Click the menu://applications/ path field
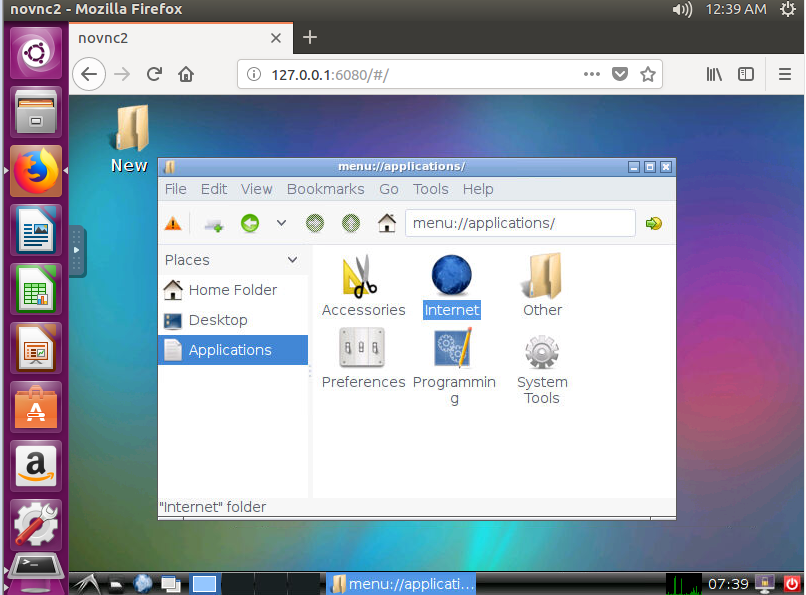This screenshot has height=595, width=806. tap(520, 223)
